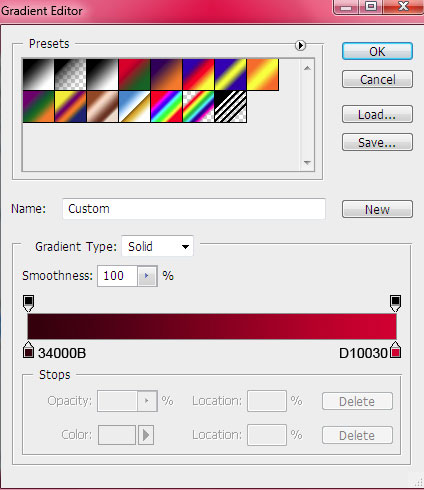Open the Smoothness slider popup arrow
The width and height of the screenshot is (424, 490).
(x=147, y=276)
